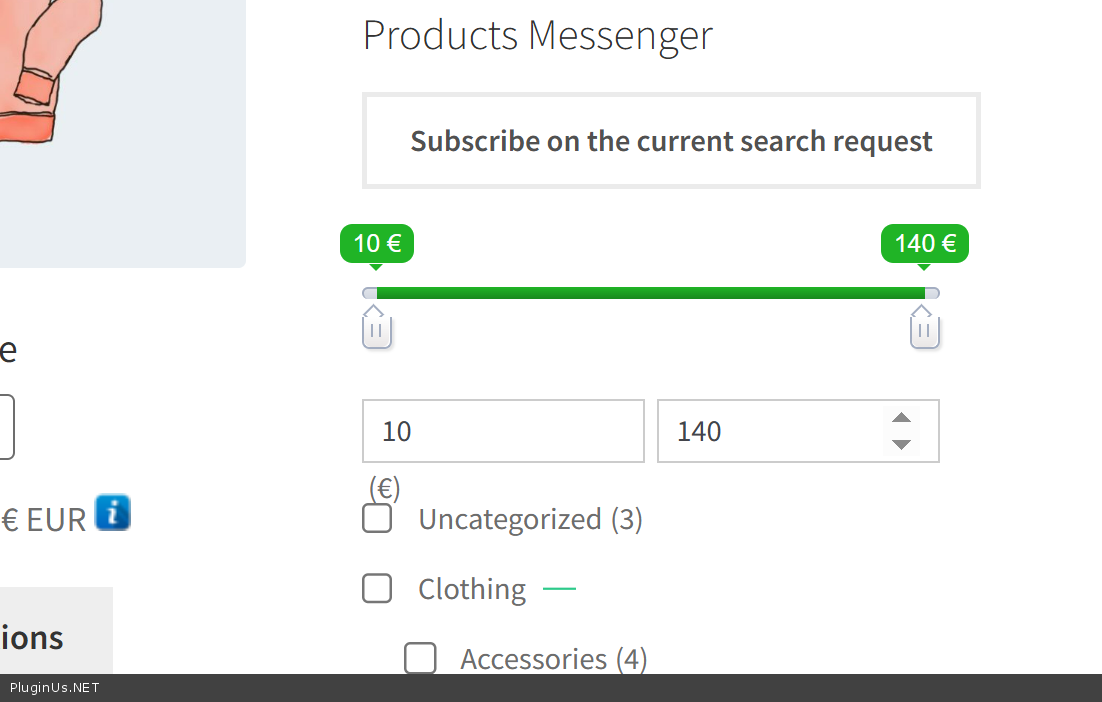Viewport: 1102px width, 702px height.
Task: Check the Accessories subcategory box
Action: pos(420,659)
